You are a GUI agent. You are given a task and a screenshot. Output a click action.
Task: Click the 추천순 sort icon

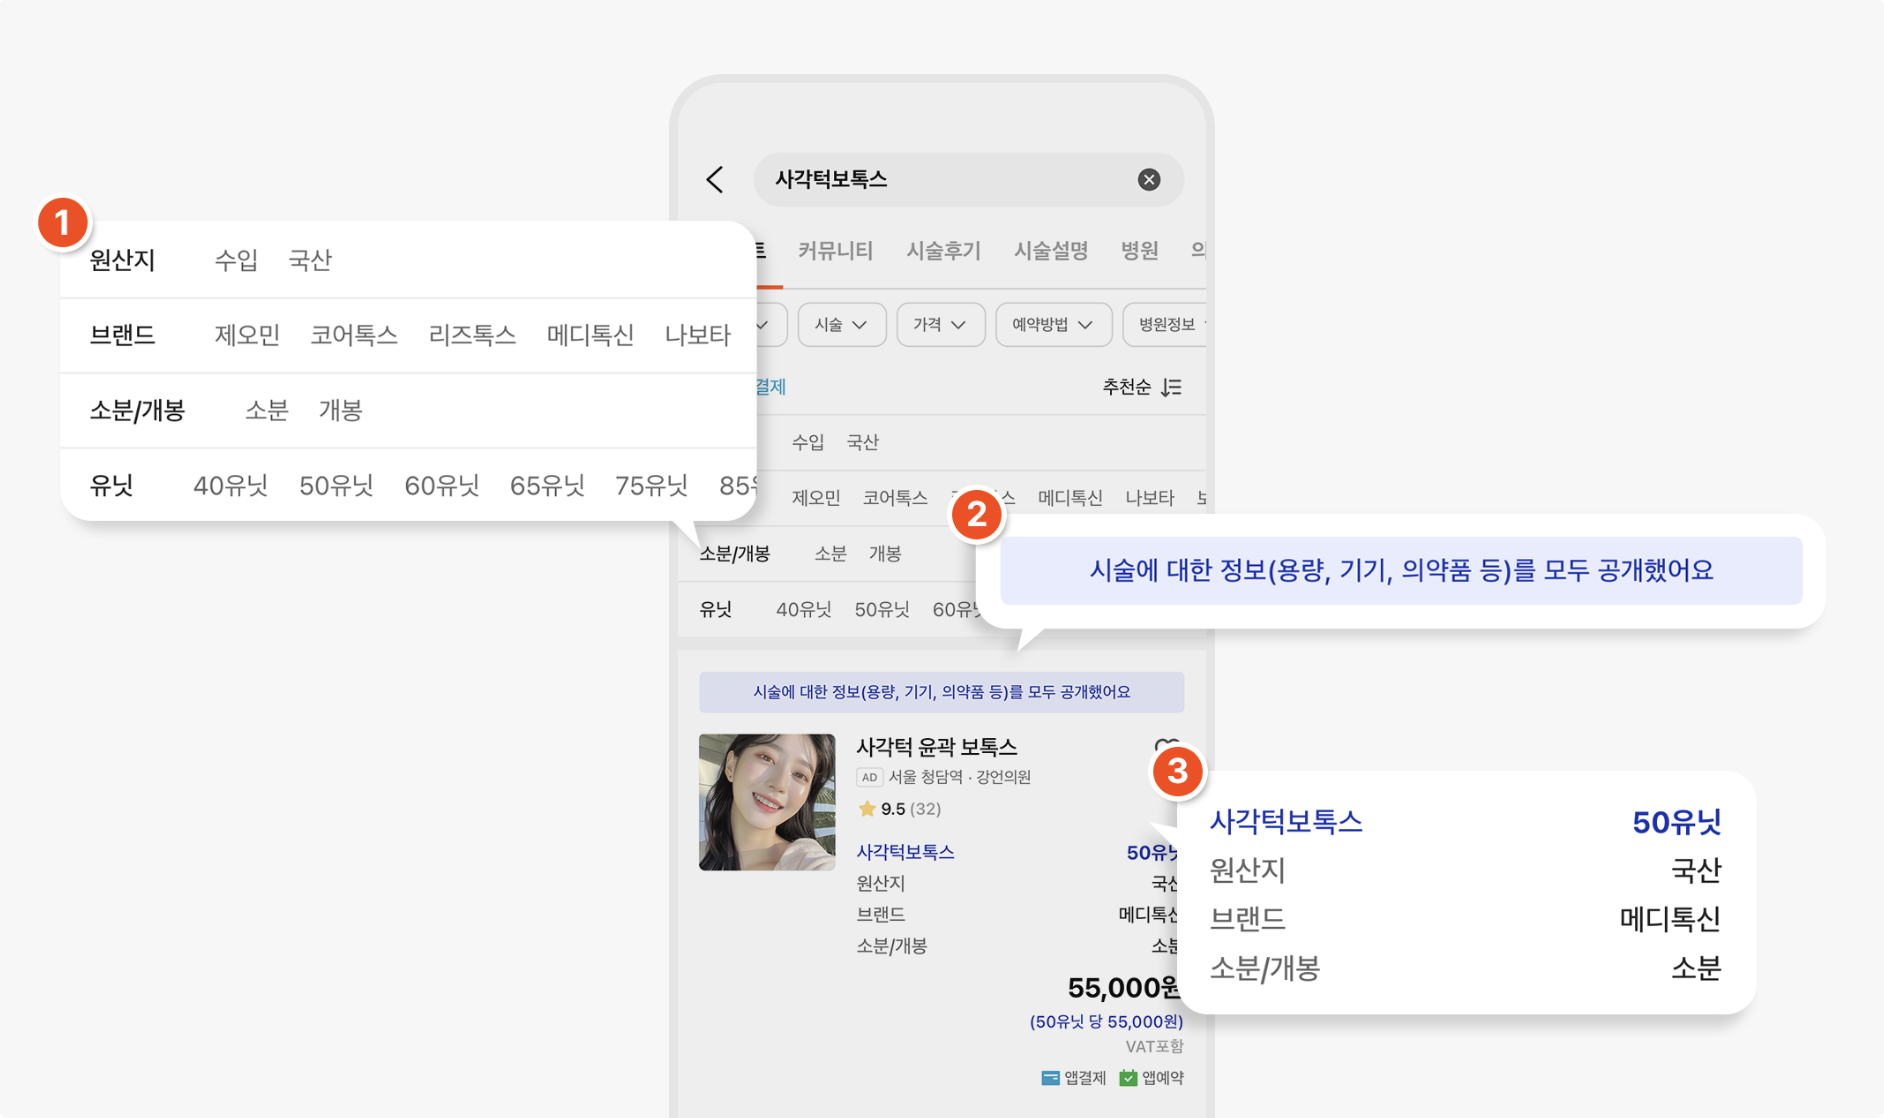coord(1171,387)
